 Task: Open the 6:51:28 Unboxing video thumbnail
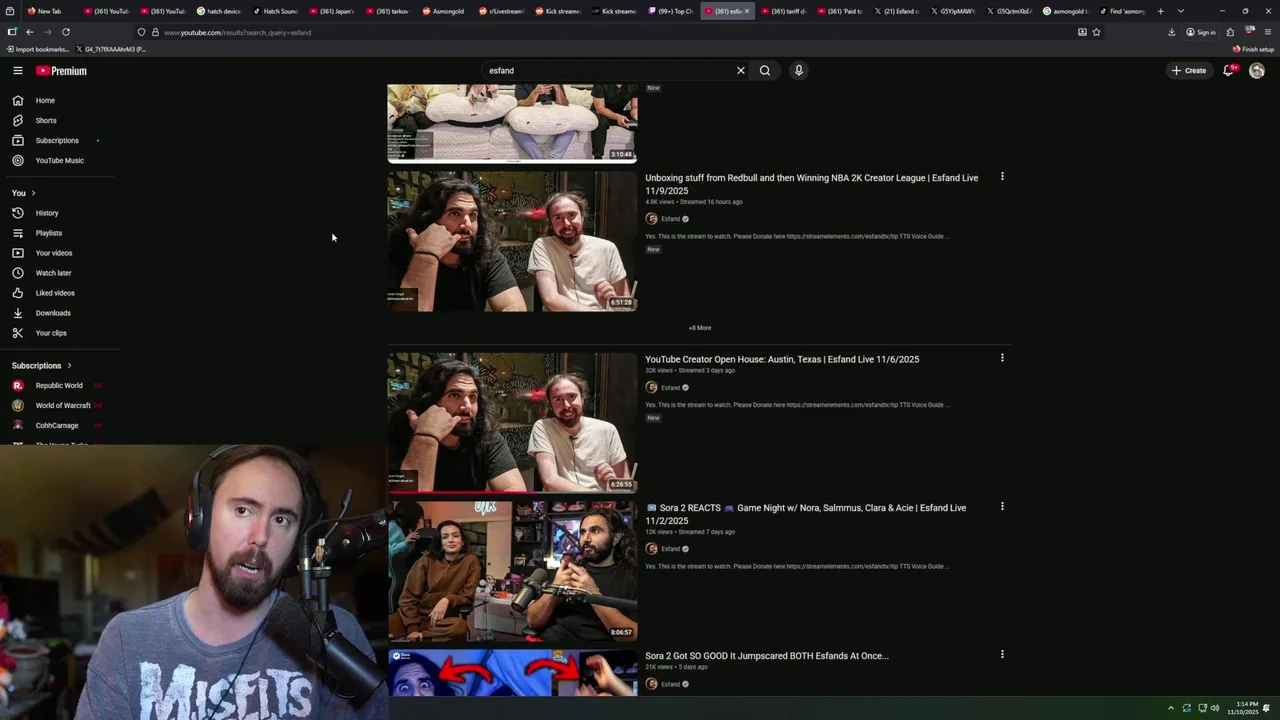[x=512, y=241]
